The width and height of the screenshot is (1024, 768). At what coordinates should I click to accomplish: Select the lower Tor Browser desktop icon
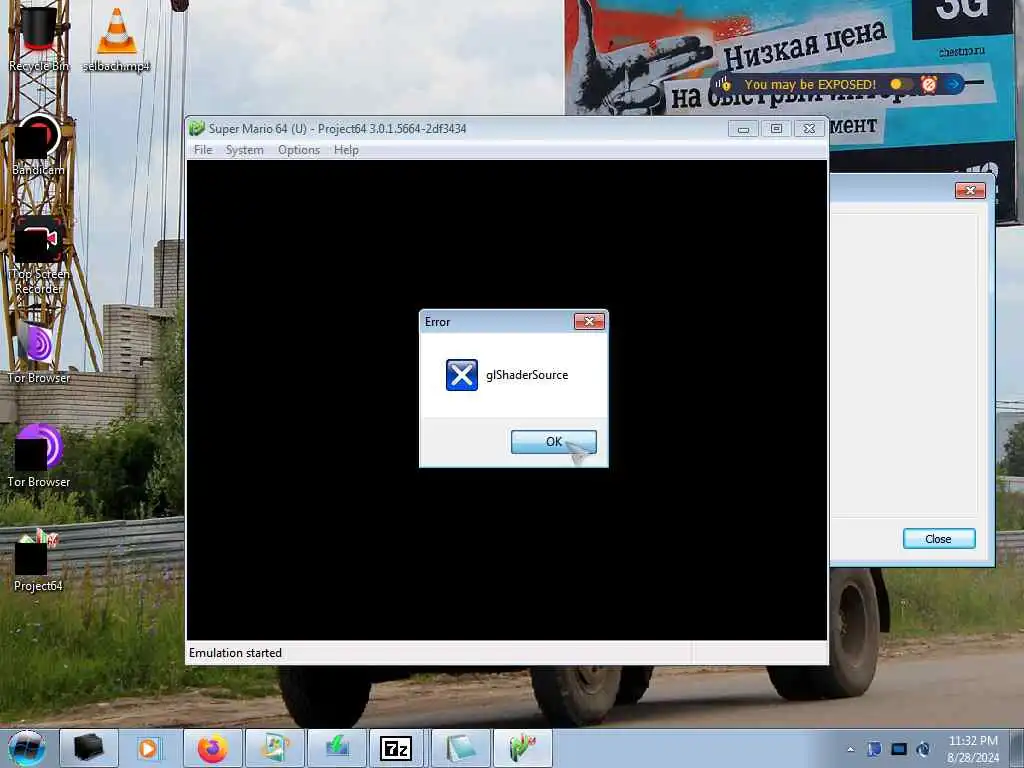pos(39,456)
